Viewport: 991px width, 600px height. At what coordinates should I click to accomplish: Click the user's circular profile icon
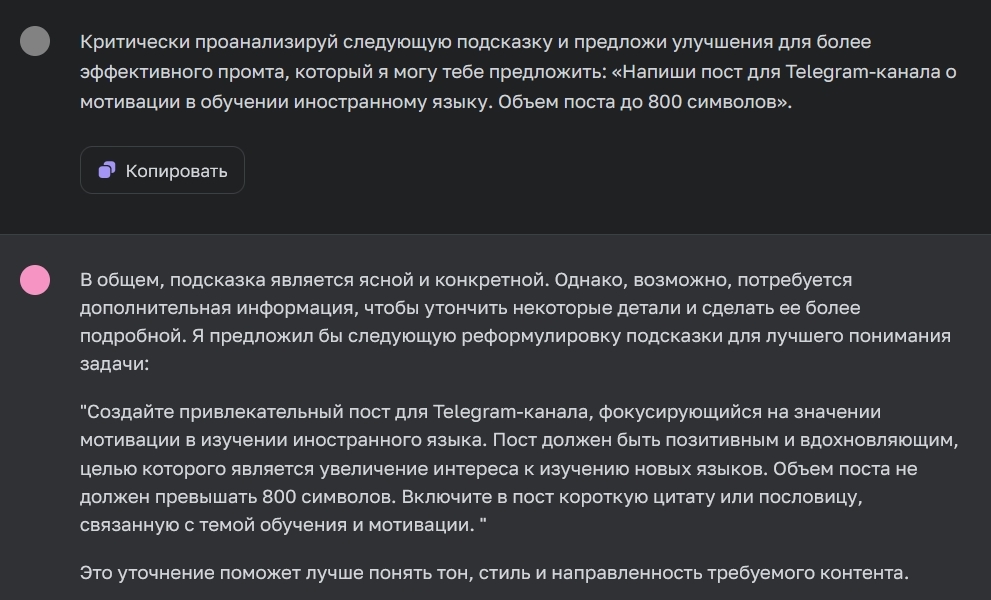pos(36,42)
